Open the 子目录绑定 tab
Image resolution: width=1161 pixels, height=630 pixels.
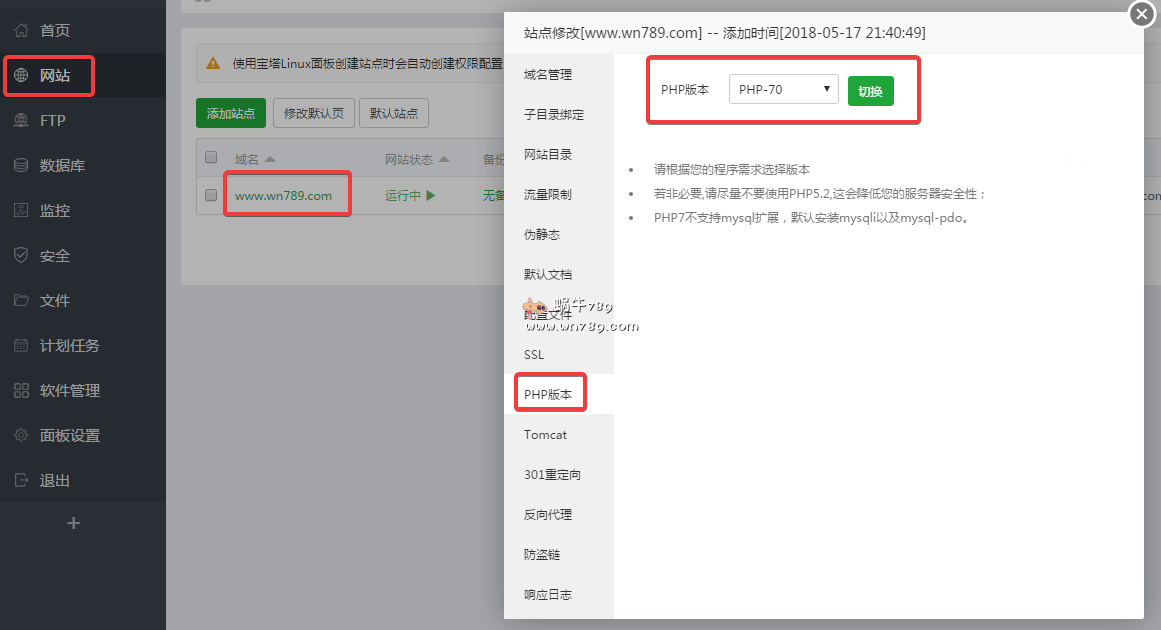(x=554, y=115)
